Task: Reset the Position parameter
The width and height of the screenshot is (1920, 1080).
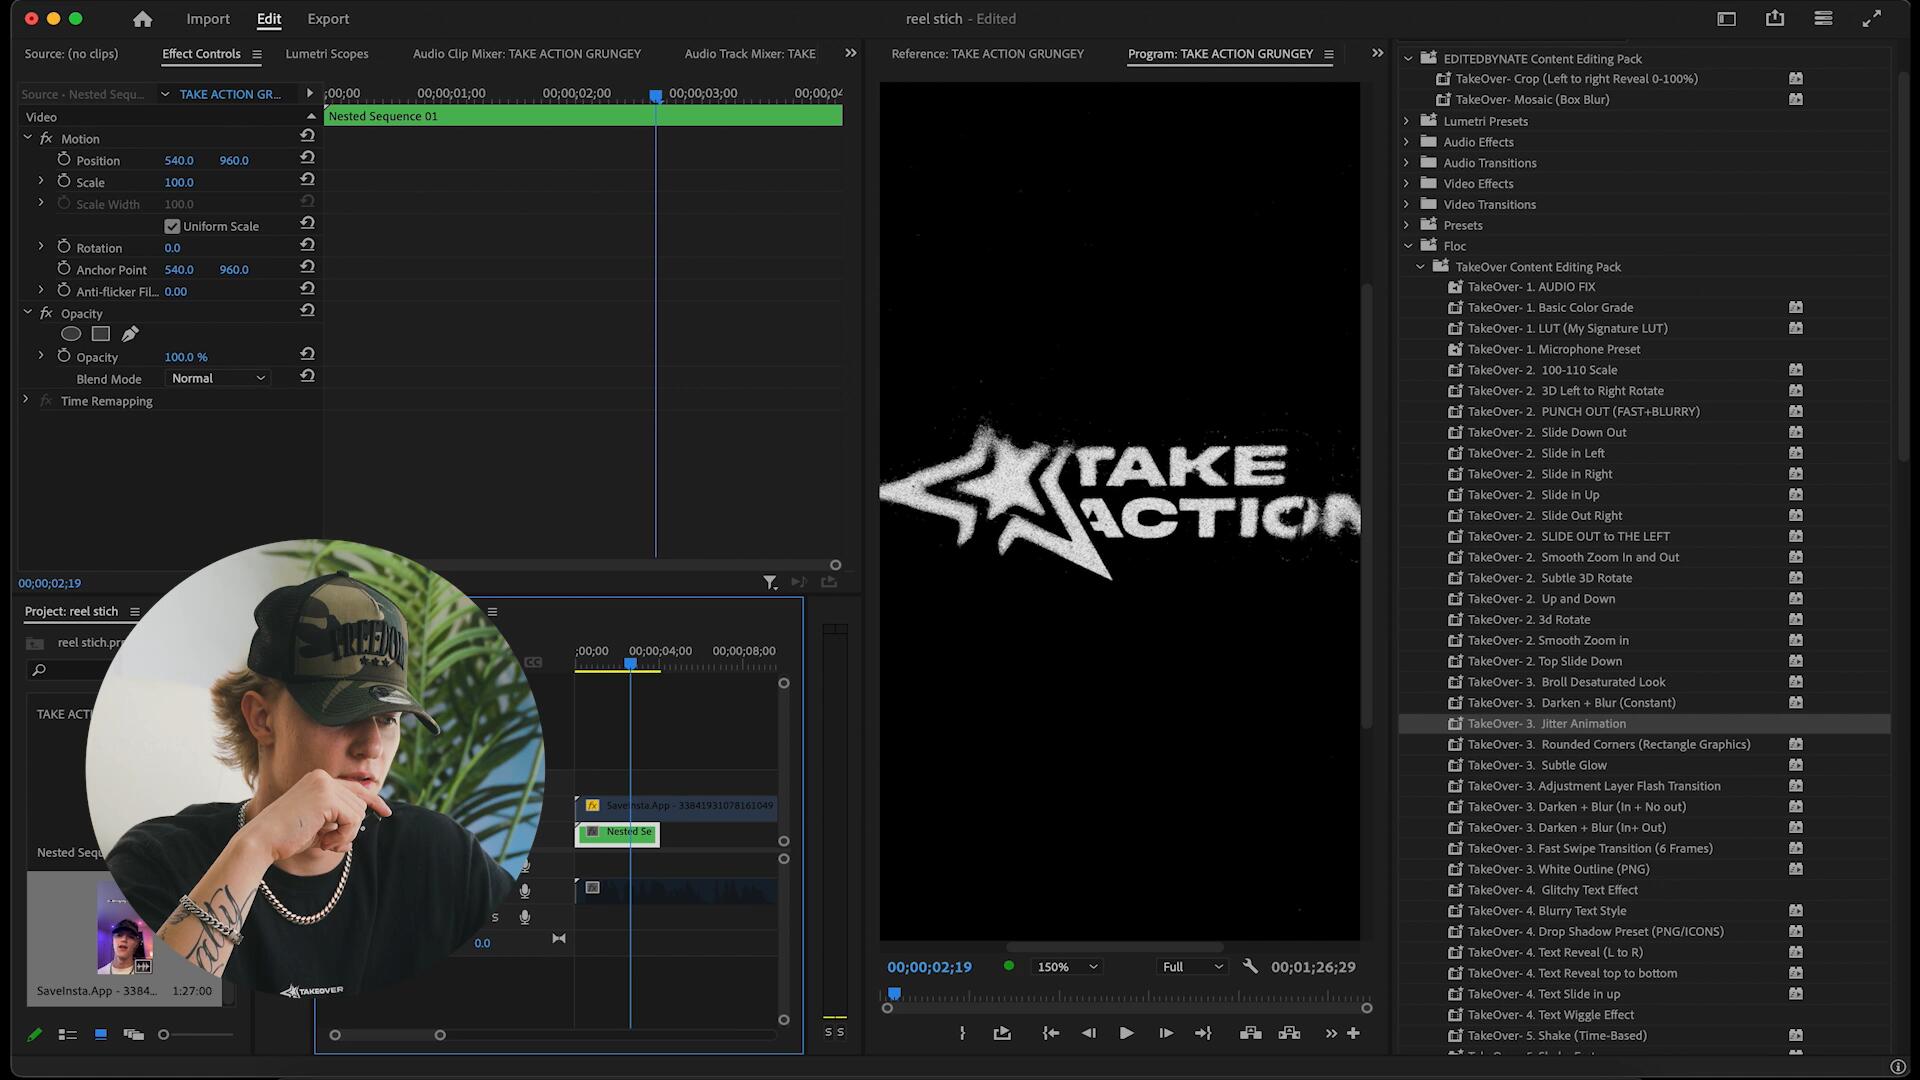Action: tap(308, 158)
